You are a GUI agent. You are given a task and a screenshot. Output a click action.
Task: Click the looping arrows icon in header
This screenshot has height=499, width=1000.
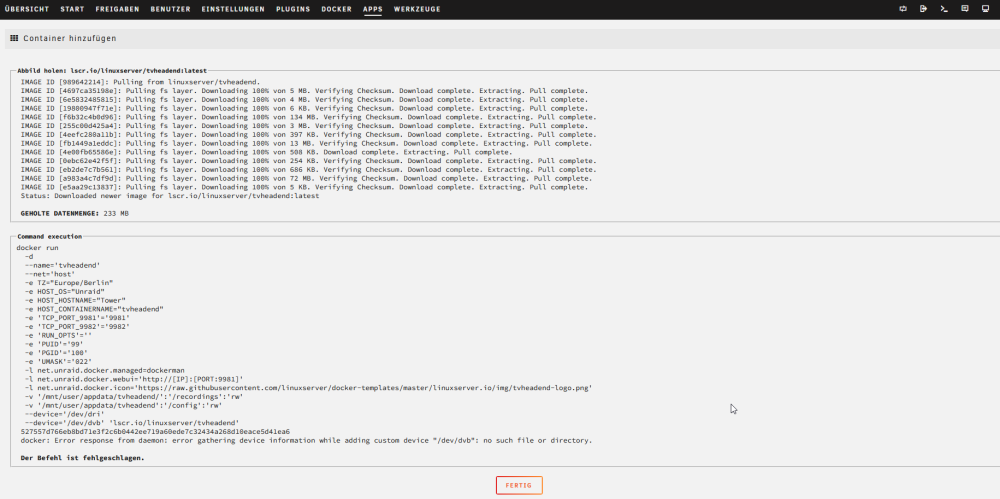(903, 9)
